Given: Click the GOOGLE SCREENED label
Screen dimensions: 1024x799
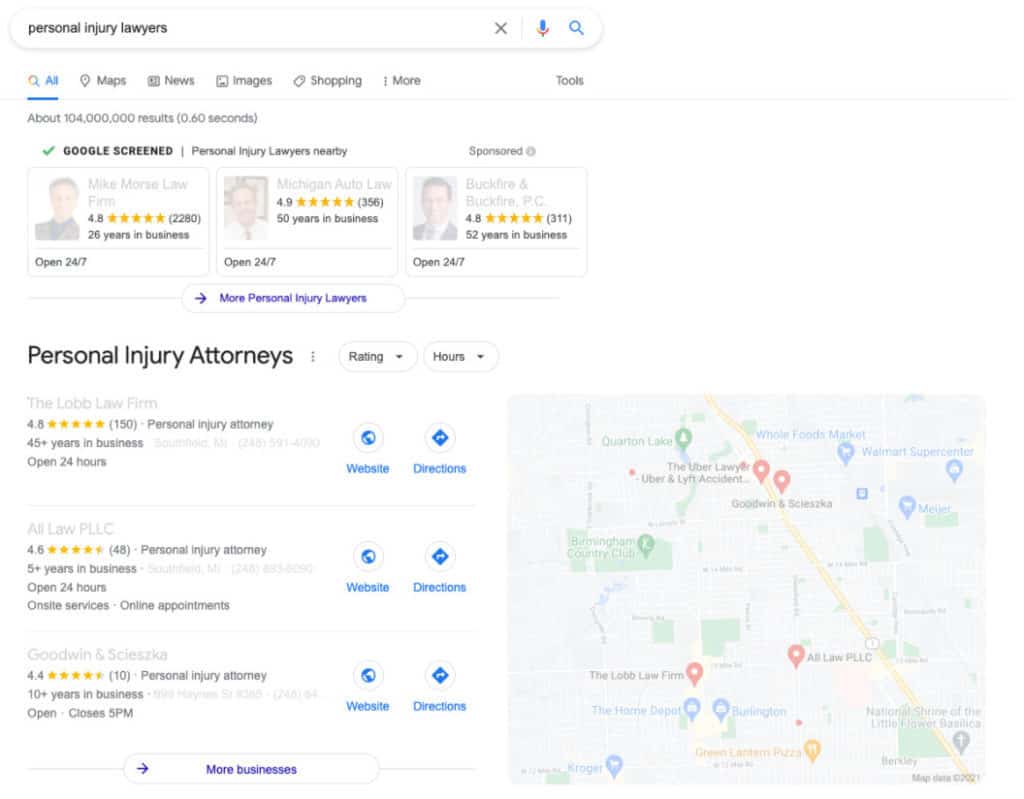Looking at the screenshot, I should click(x=118, y=152).
